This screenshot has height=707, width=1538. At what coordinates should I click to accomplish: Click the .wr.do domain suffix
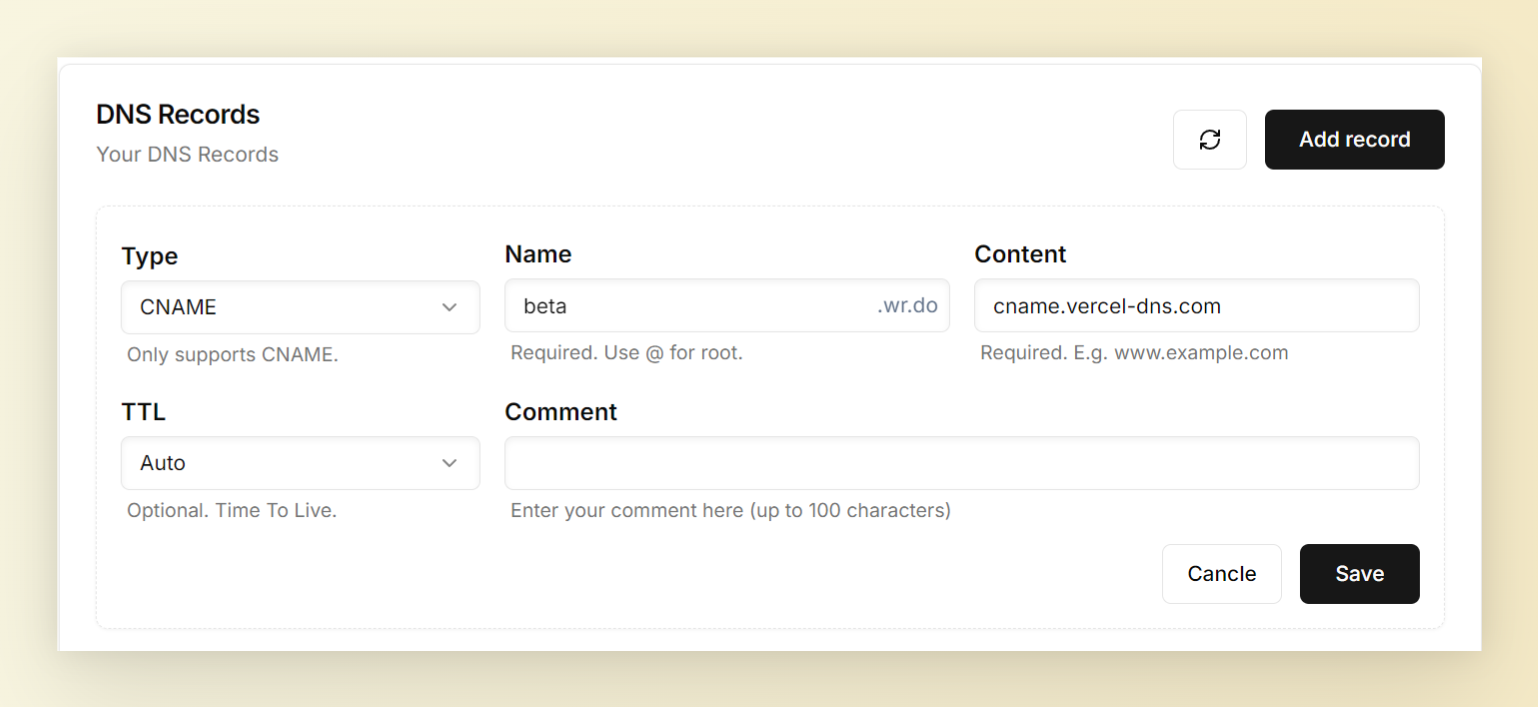pos(907,306)
